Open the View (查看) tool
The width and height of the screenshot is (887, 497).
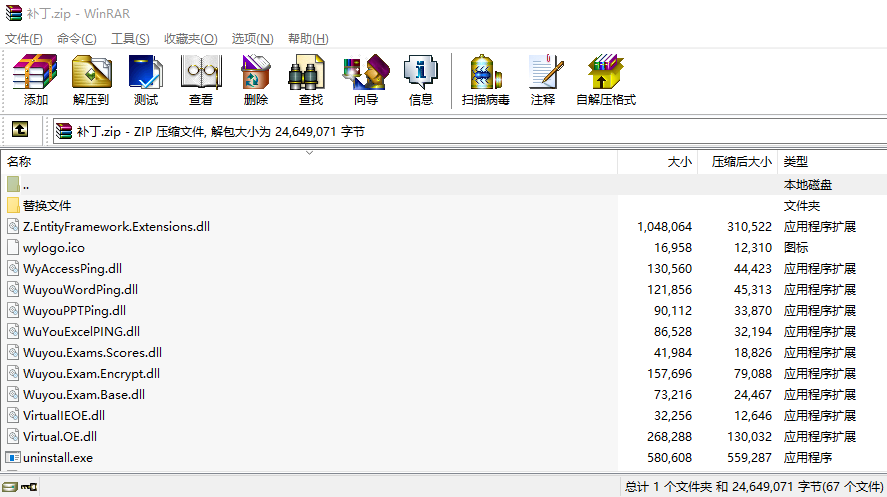point(201,72)
